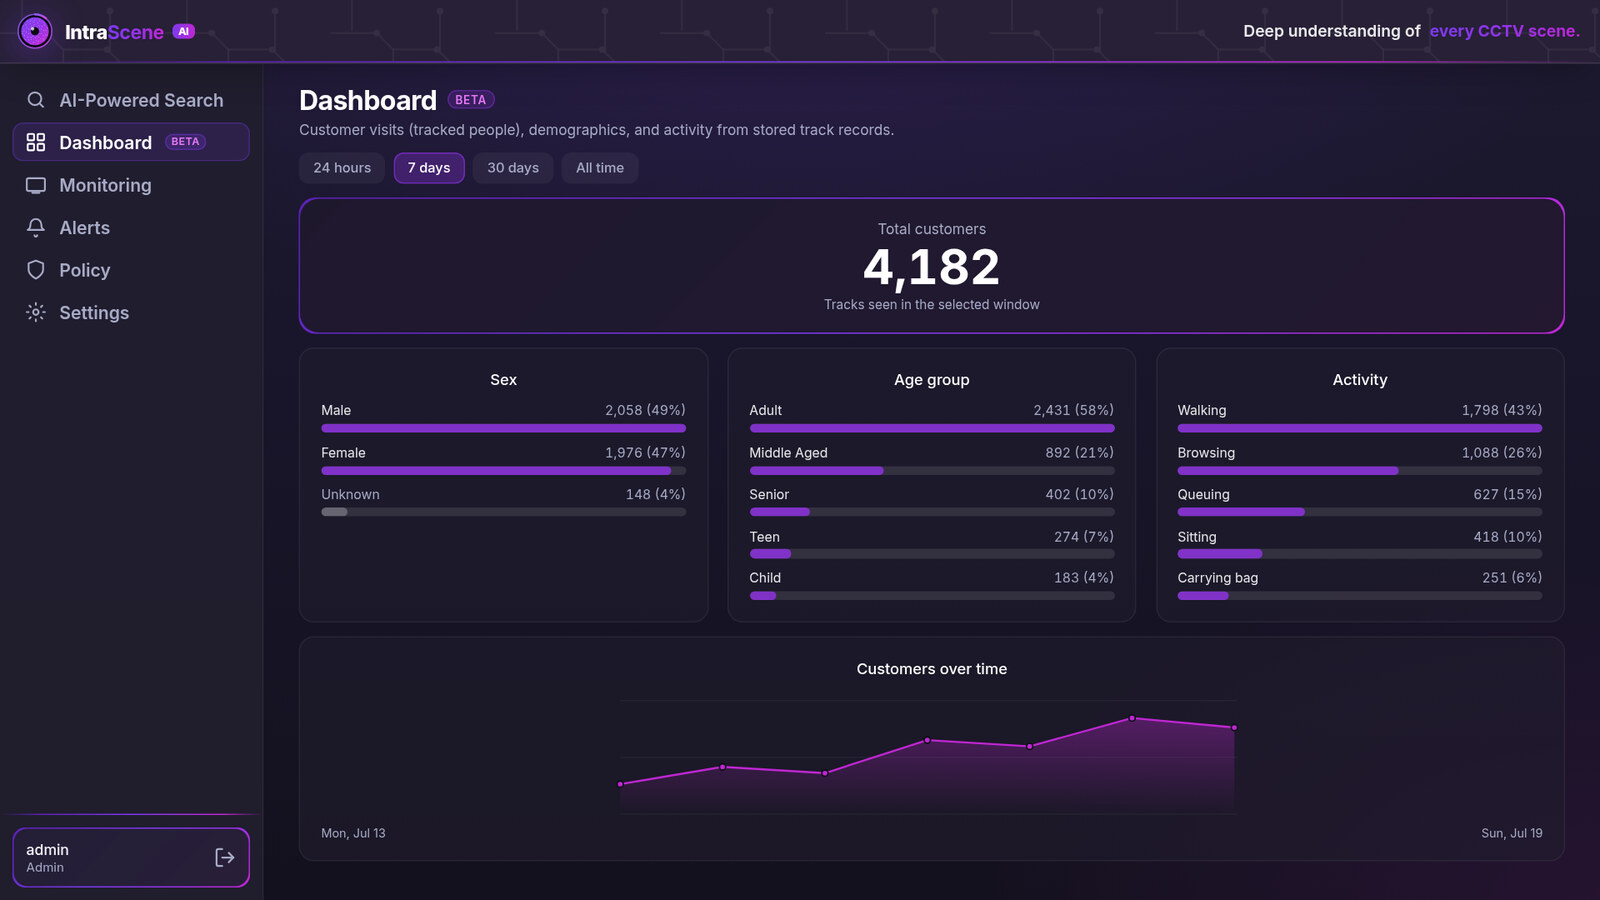Click the Policy shield icon
The width and height of the screenshot is (1600, 900).
(x=36, y=270)
